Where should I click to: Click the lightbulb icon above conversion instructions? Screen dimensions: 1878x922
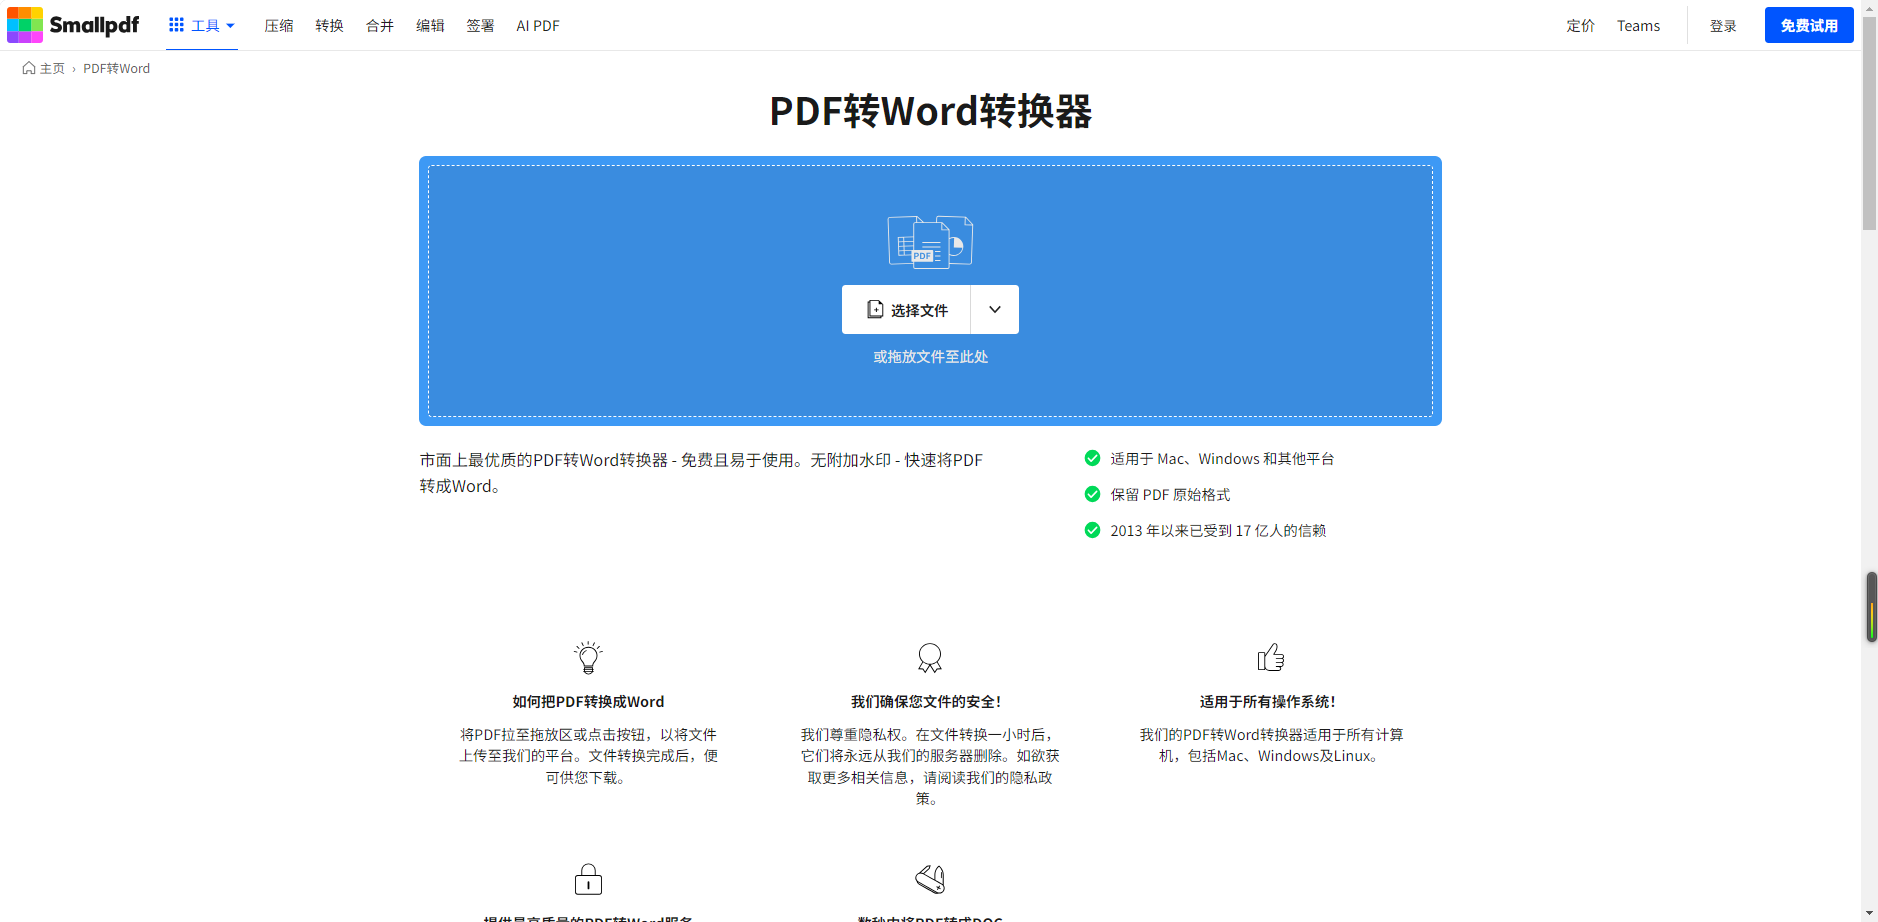point(588,658)
